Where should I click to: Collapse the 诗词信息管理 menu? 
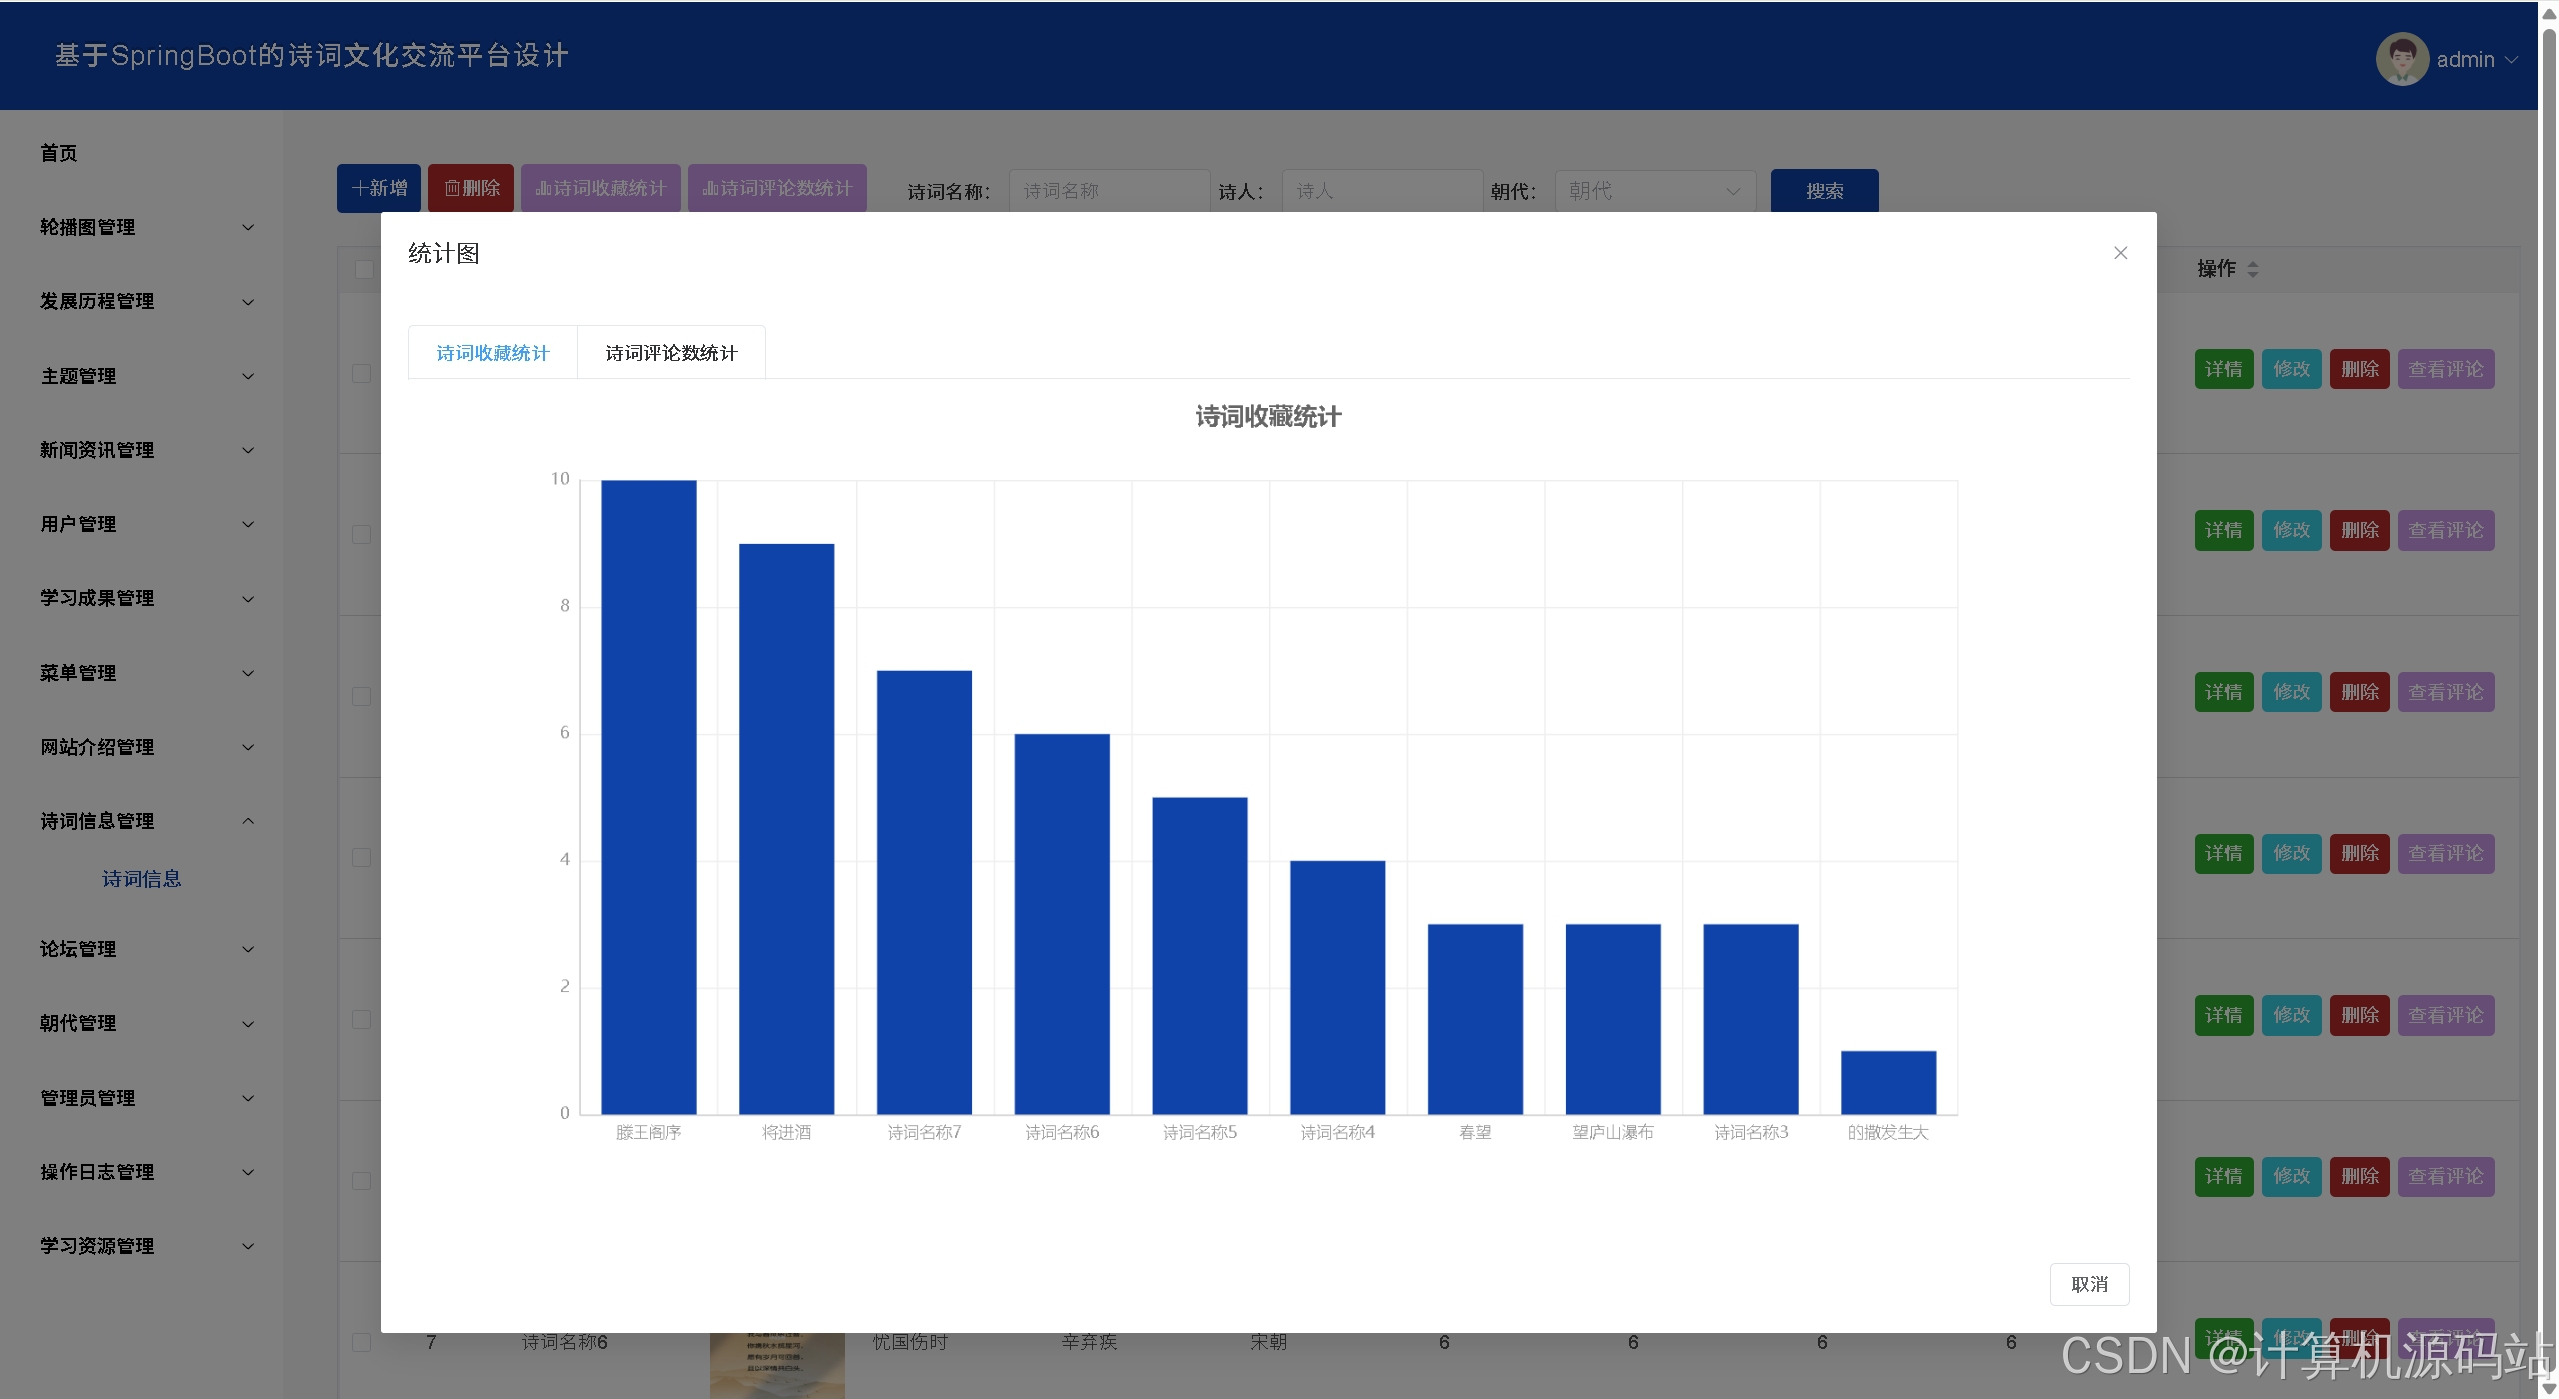point(147,821)
